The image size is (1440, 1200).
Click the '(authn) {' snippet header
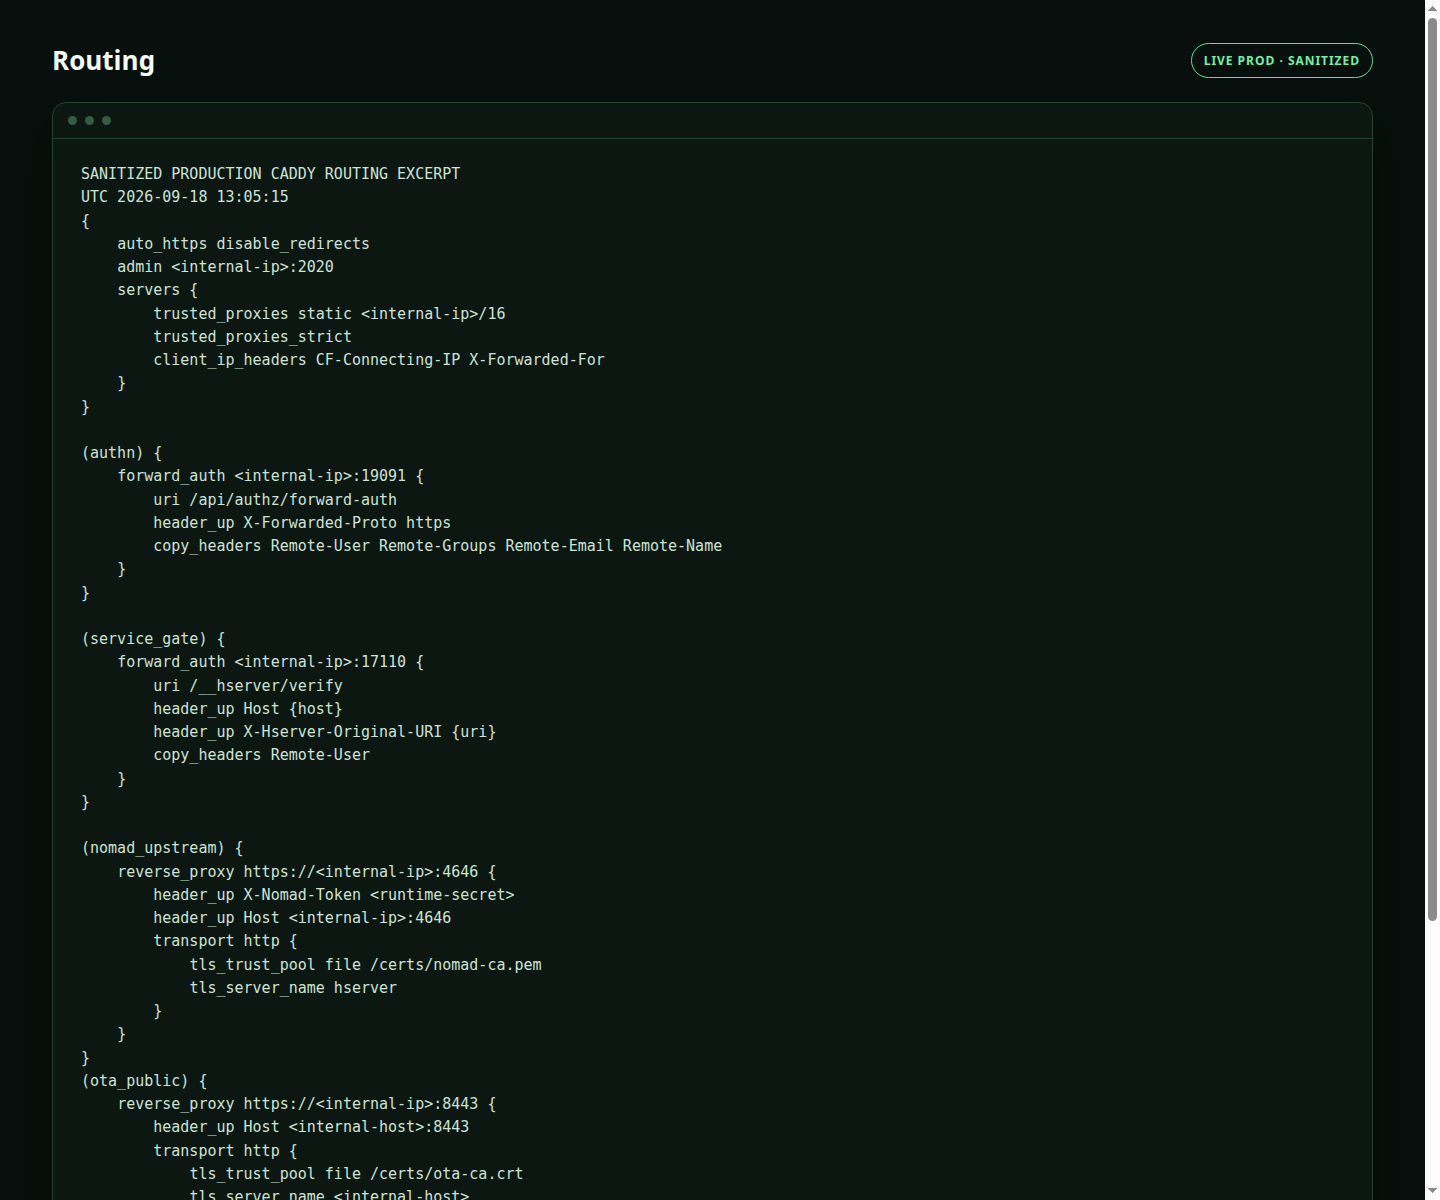[121, 453]
